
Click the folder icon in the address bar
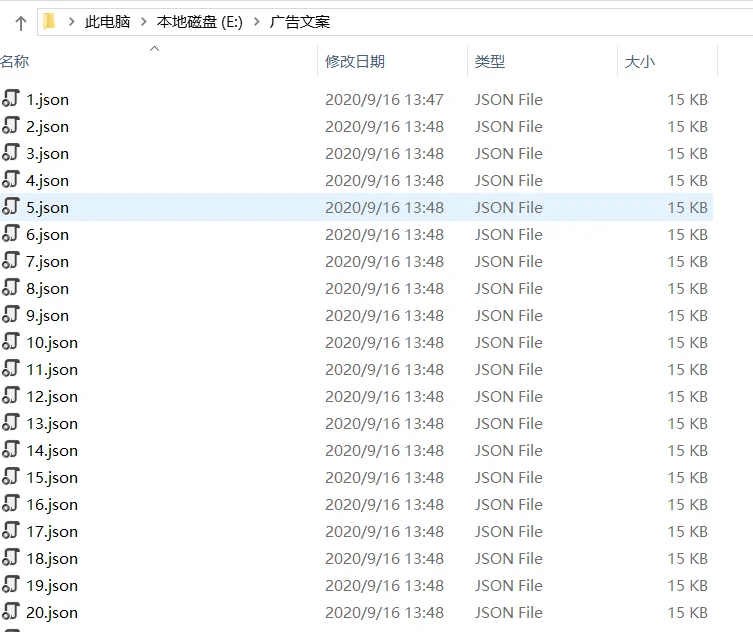49,22
